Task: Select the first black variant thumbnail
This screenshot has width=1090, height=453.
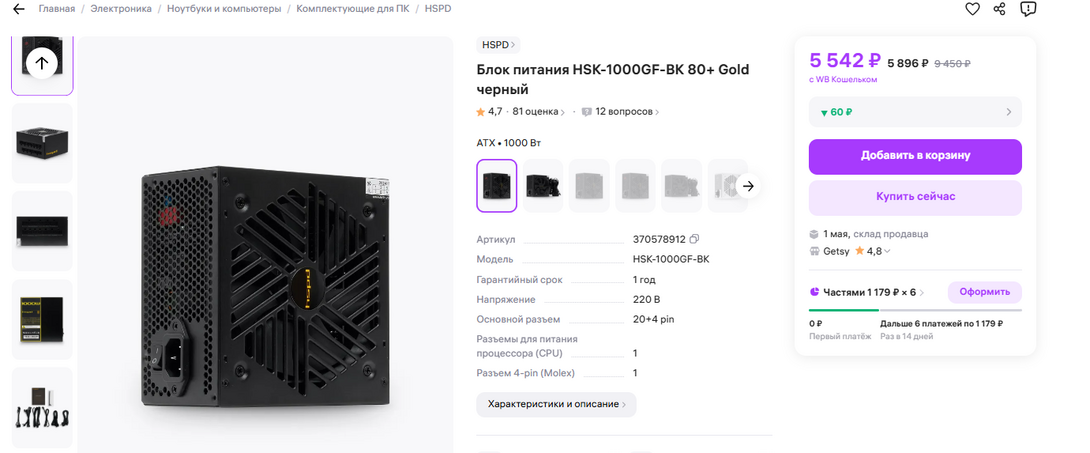Action: (x=497, y=186)
